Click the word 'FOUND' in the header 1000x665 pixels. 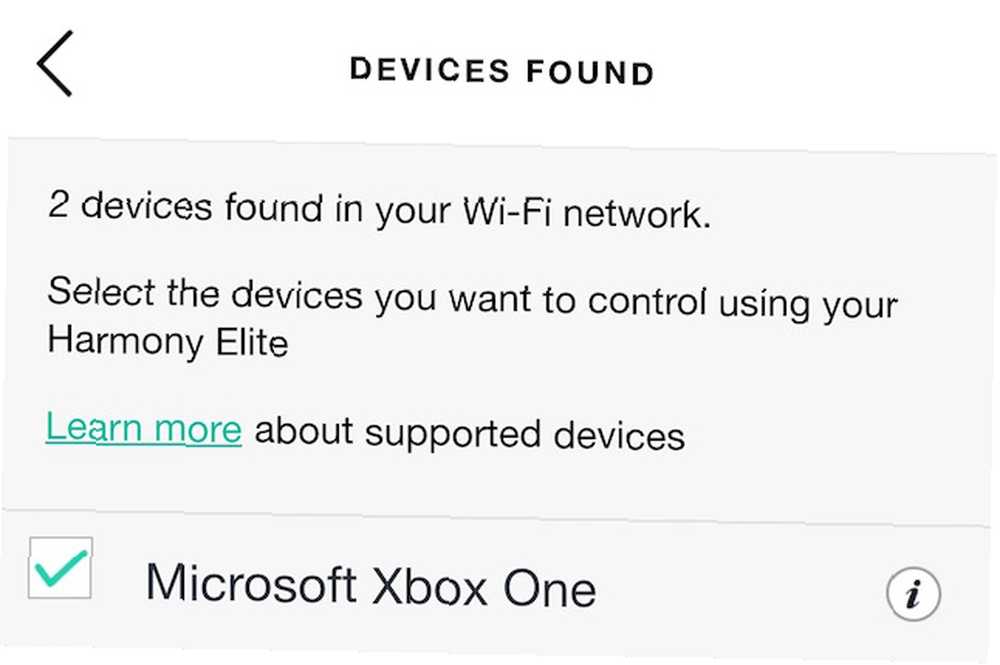(x=591, y=72)
